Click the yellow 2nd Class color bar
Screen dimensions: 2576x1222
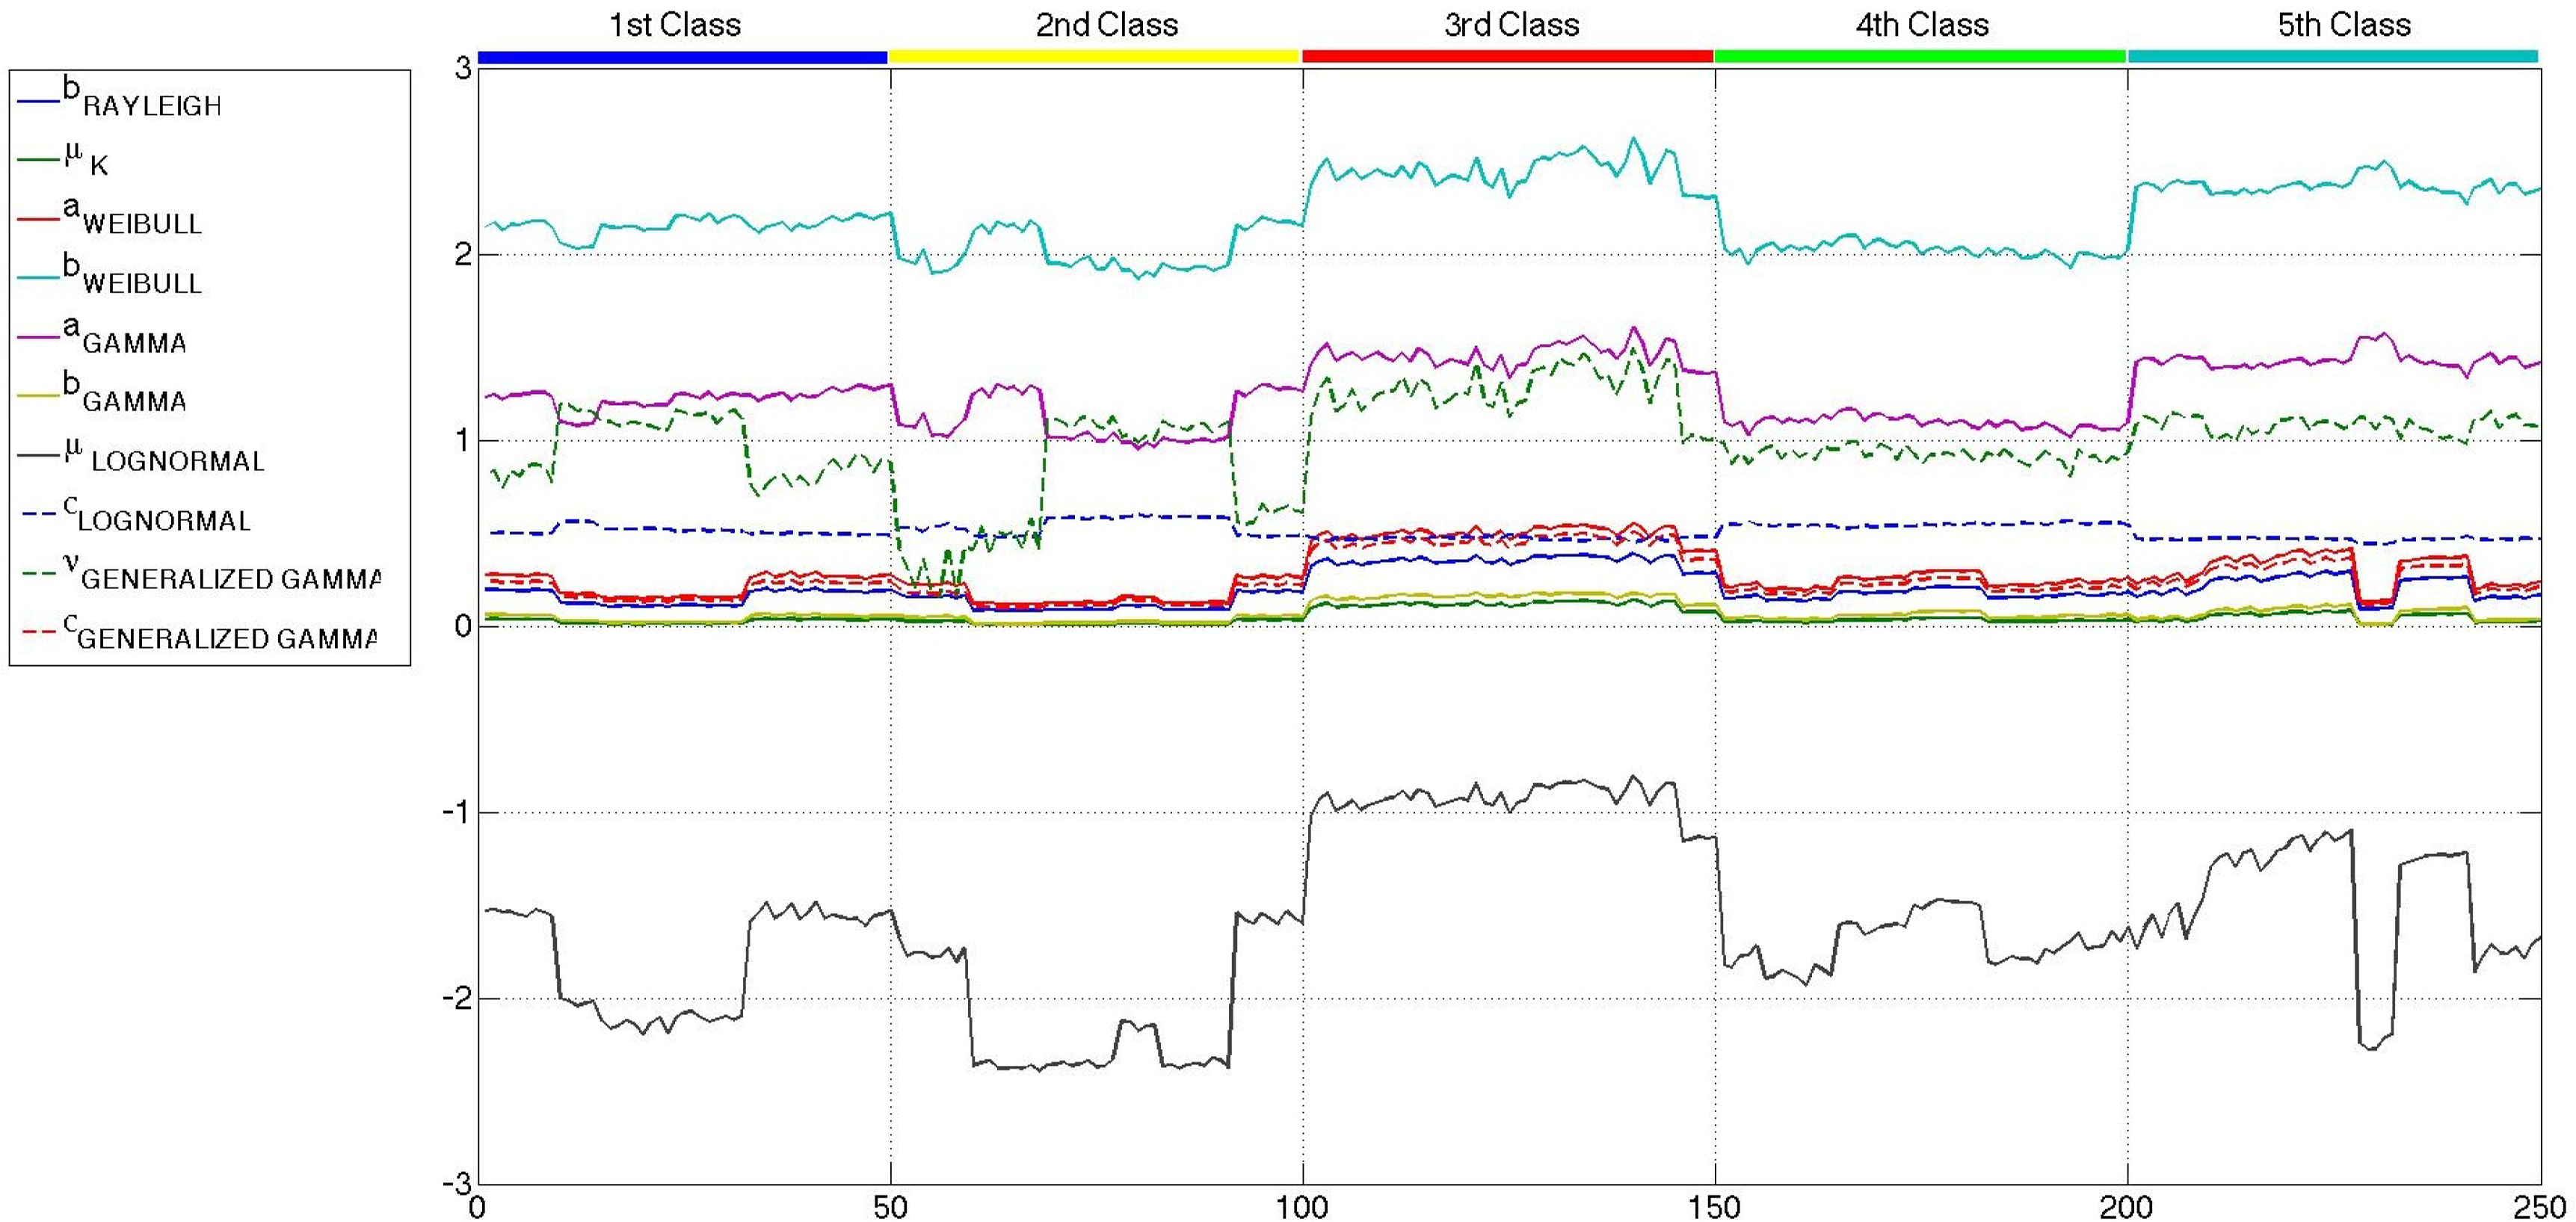[1094, 57]
